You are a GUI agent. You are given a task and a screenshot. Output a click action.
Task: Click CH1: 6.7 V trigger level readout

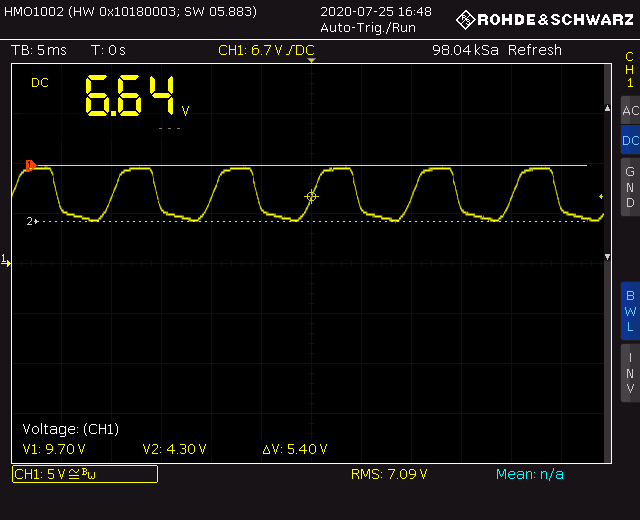point(267,50)
